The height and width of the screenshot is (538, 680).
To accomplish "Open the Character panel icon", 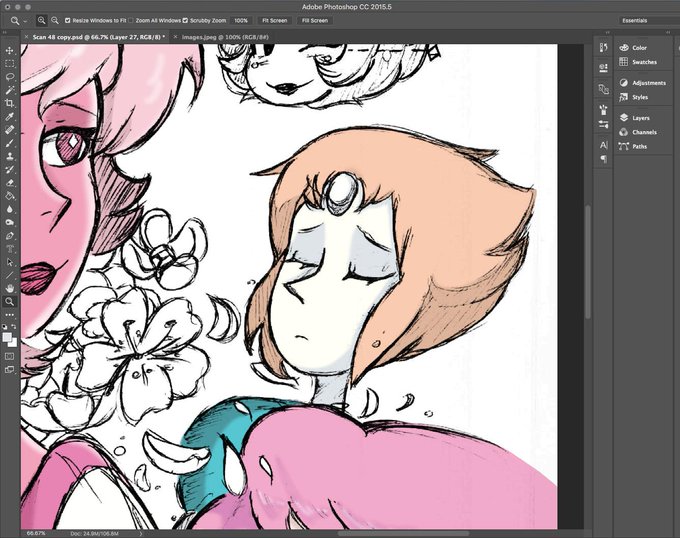I will [x=603, y=145].
